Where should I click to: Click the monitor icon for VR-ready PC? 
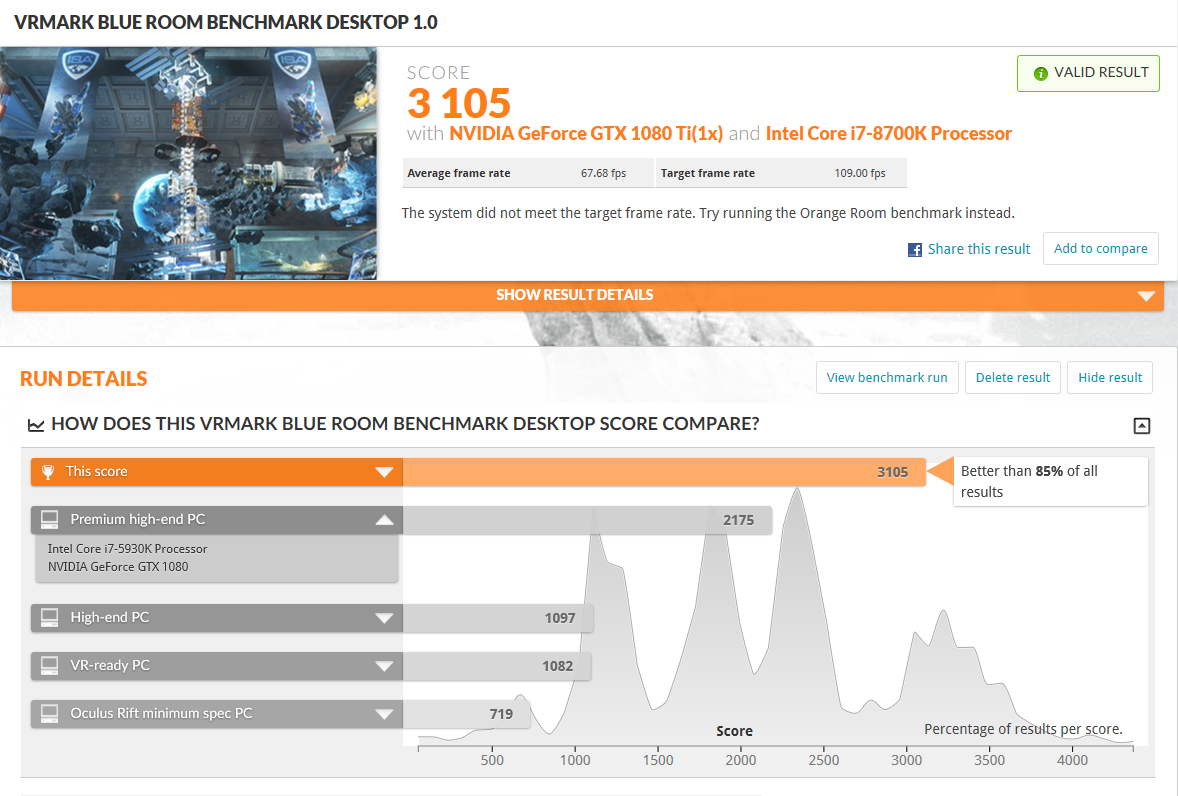coord(50,666)
